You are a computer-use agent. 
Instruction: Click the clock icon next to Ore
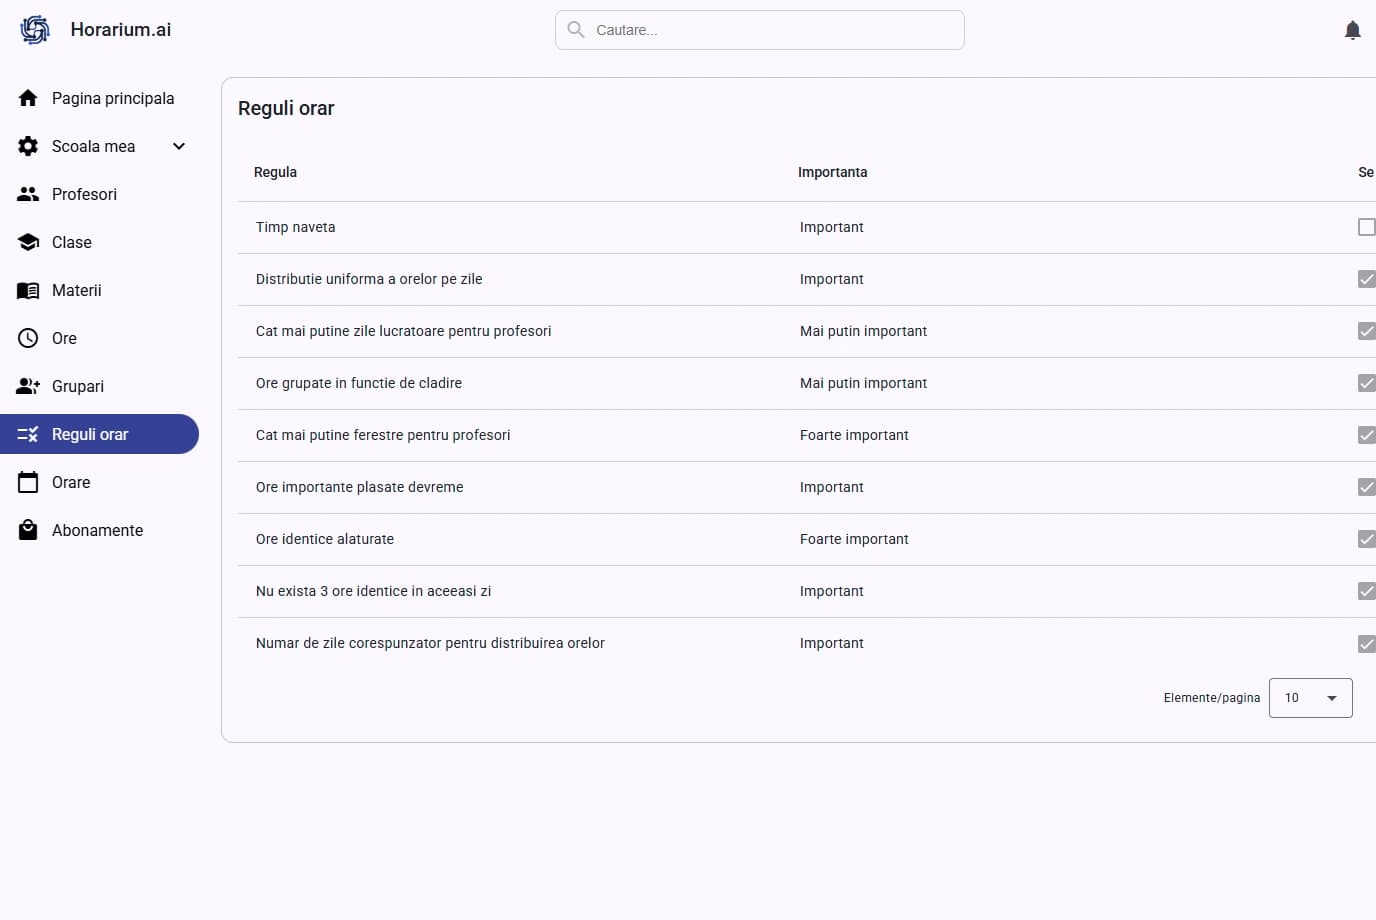28,338
